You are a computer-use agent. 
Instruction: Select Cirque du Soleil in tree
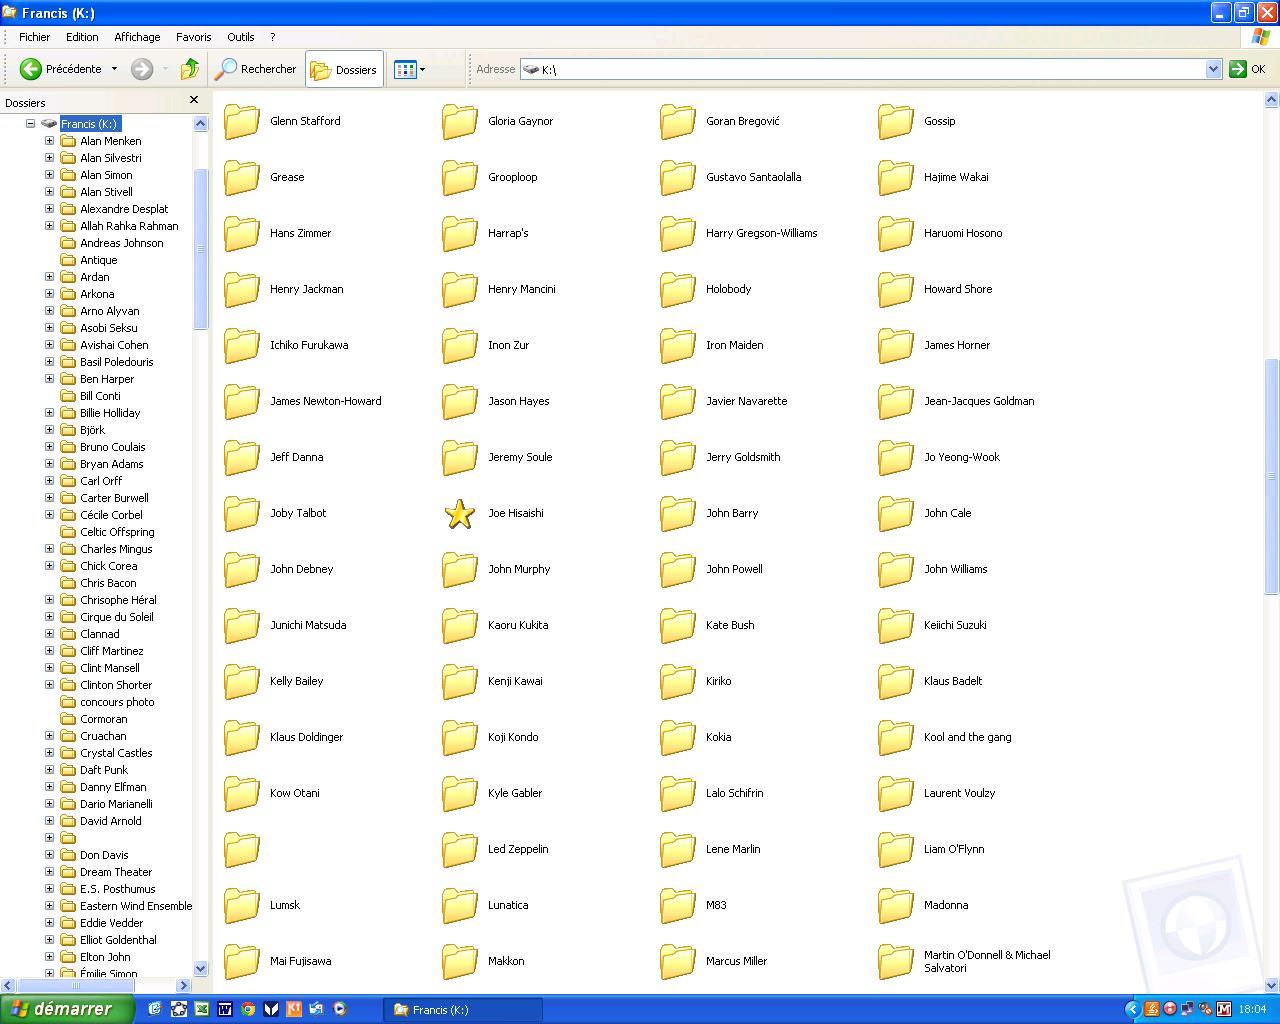pos(116,617)
